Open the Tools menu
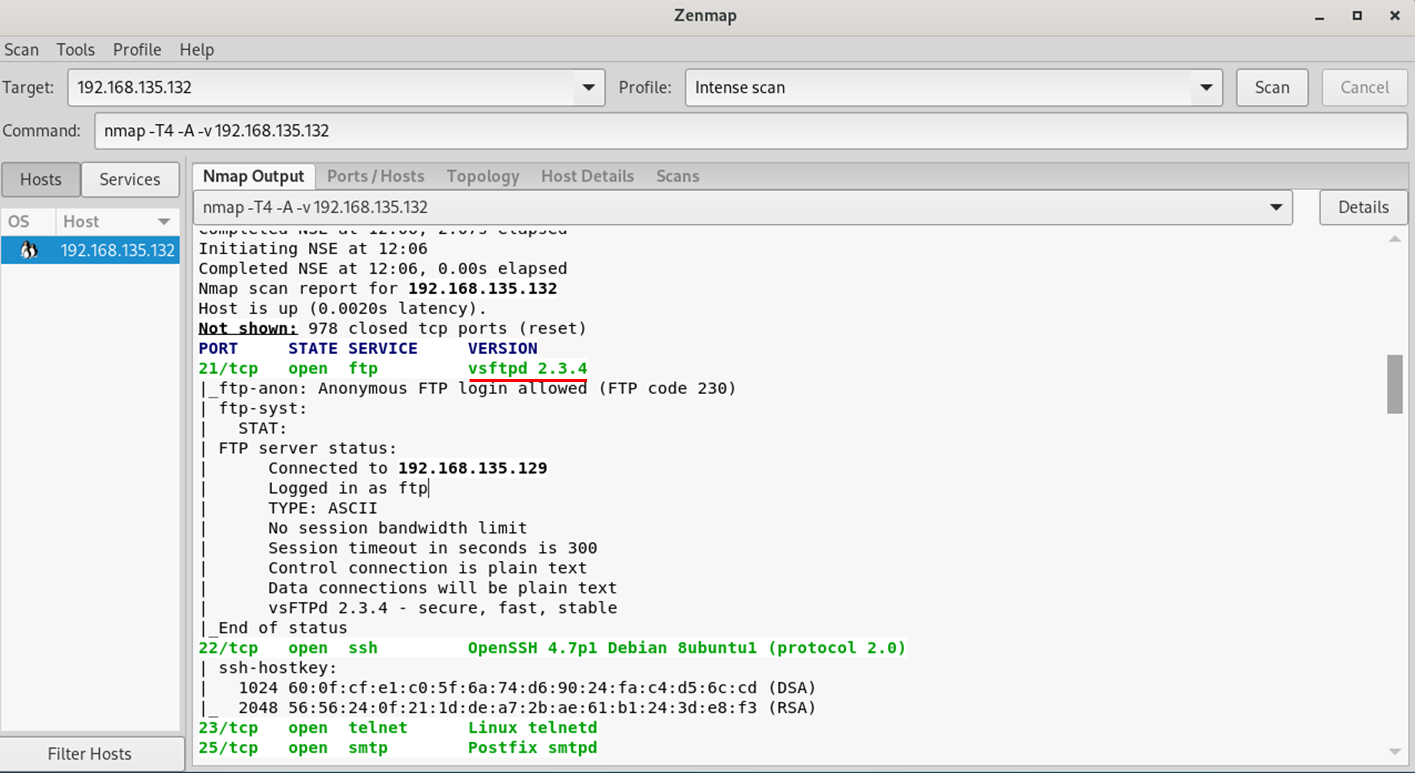This screenshot has height=773, width=1415. point(75,49)
